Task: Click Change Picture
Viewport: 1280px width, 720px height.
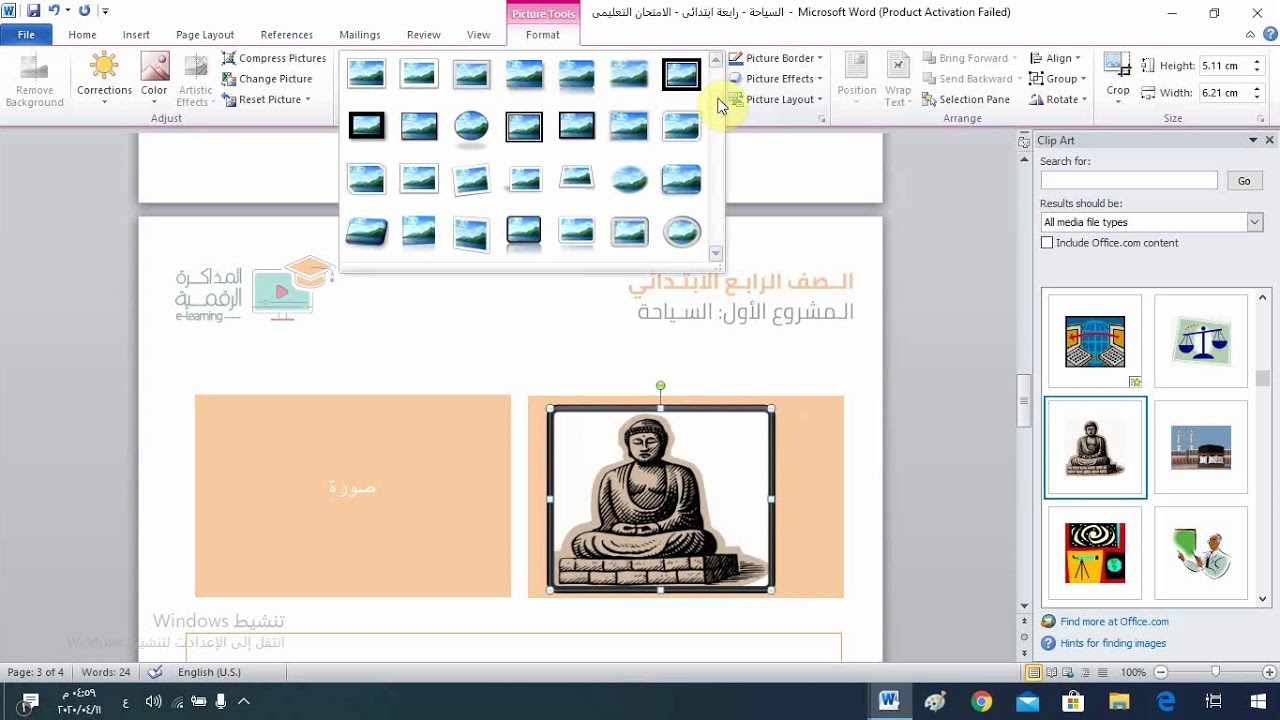Action: coord(267,79)
